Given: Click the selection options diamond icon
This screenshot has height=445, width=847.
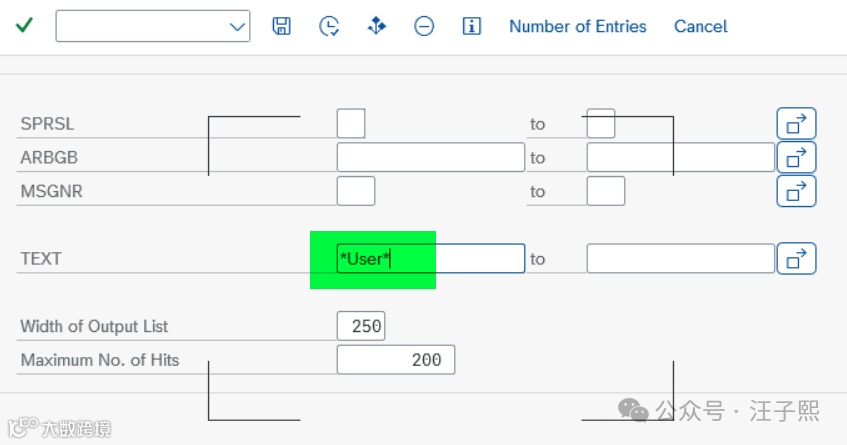Looking at the screenshot, I should 377,26.
